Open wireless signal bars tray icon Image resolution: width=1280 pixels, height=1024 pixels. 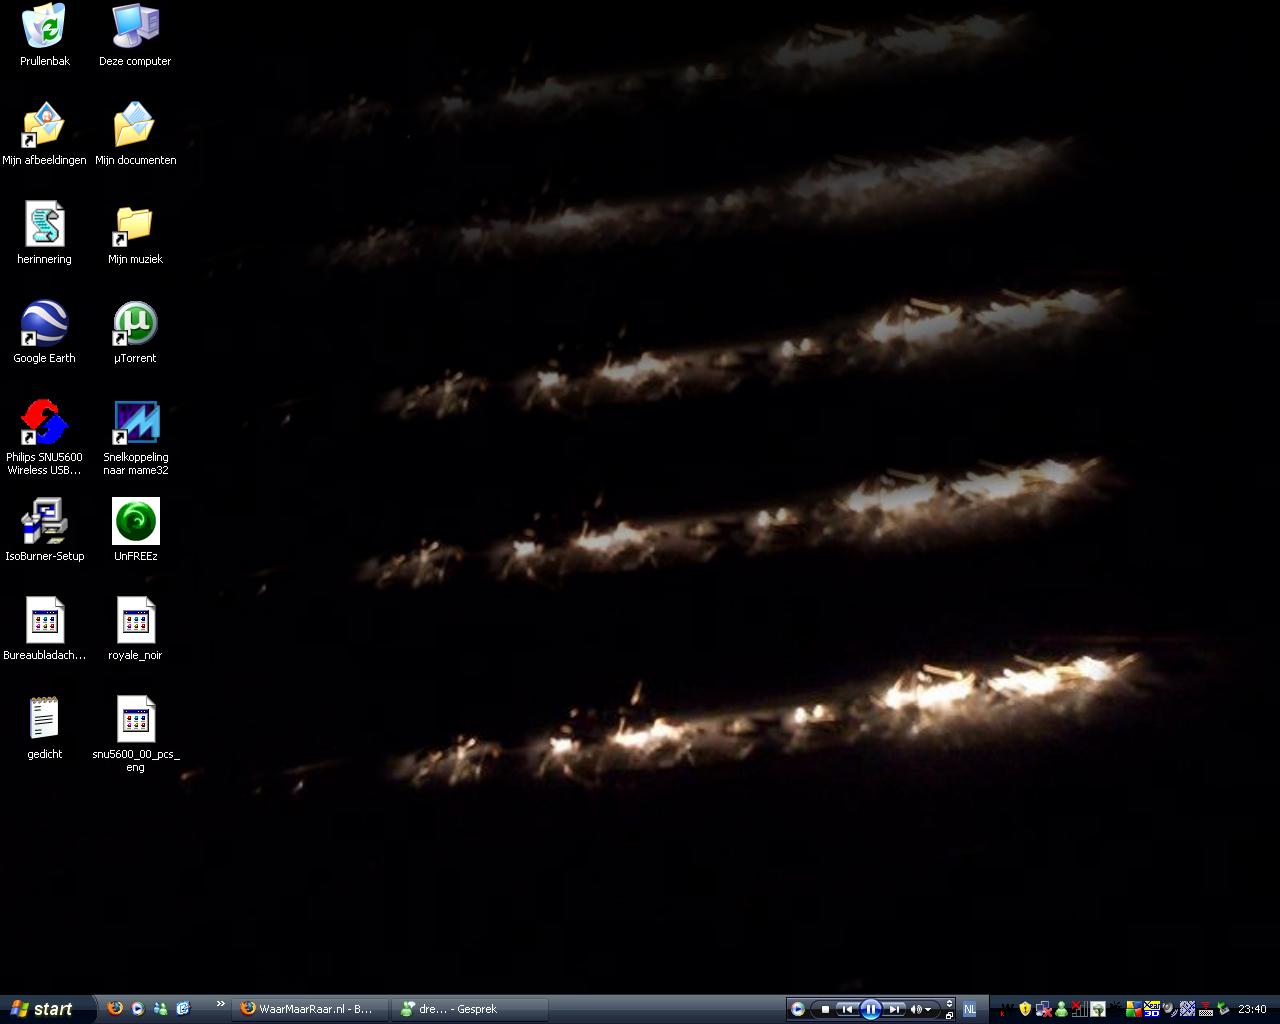[x=1080, y=1009]
